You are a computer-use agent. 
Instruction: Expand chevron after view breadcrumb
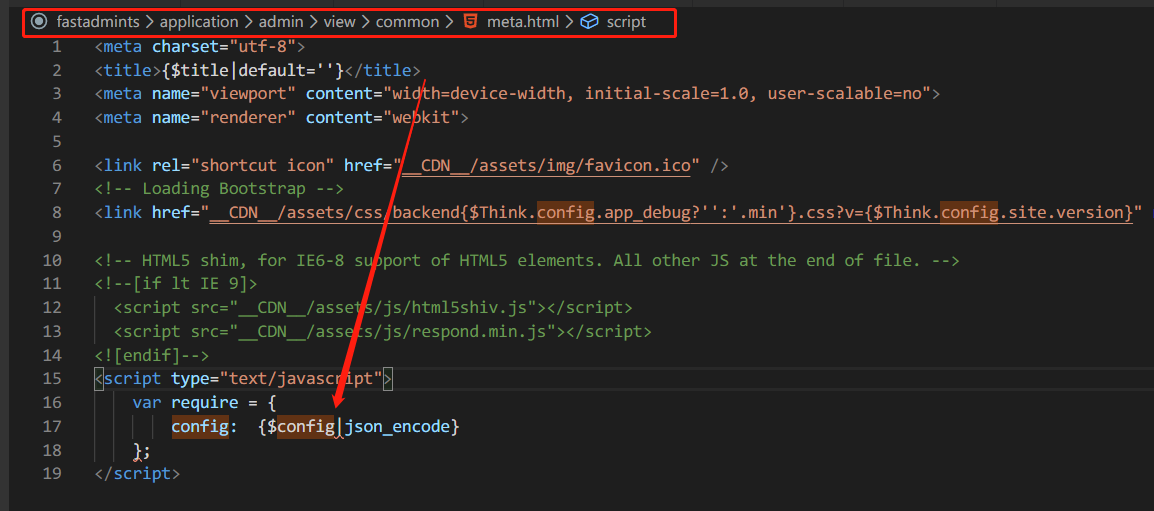click(365, 22)
